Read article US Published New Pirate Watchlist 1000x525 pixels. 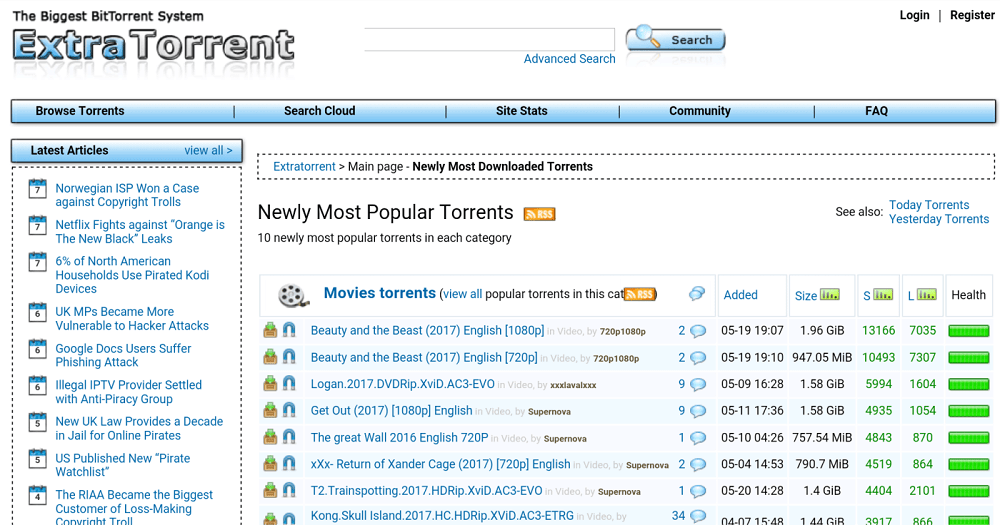[x=122, y=465]
